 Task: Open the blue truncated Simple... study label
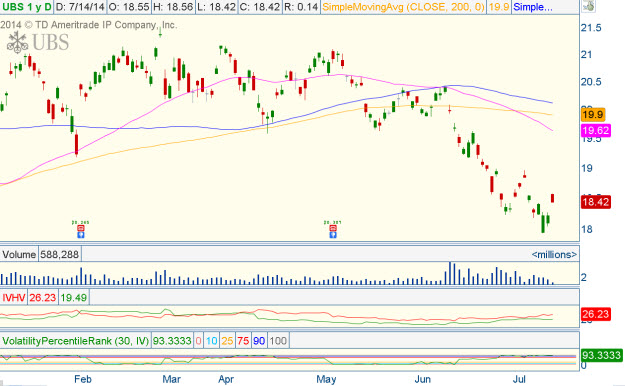(x=533, y=7)
